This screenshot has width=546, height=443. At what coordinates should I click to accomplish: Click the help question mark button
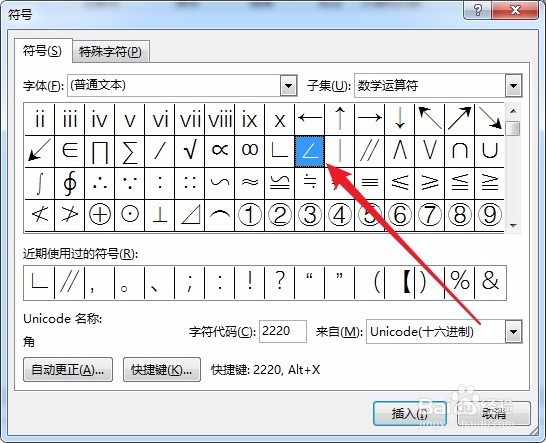pos(477,10)
